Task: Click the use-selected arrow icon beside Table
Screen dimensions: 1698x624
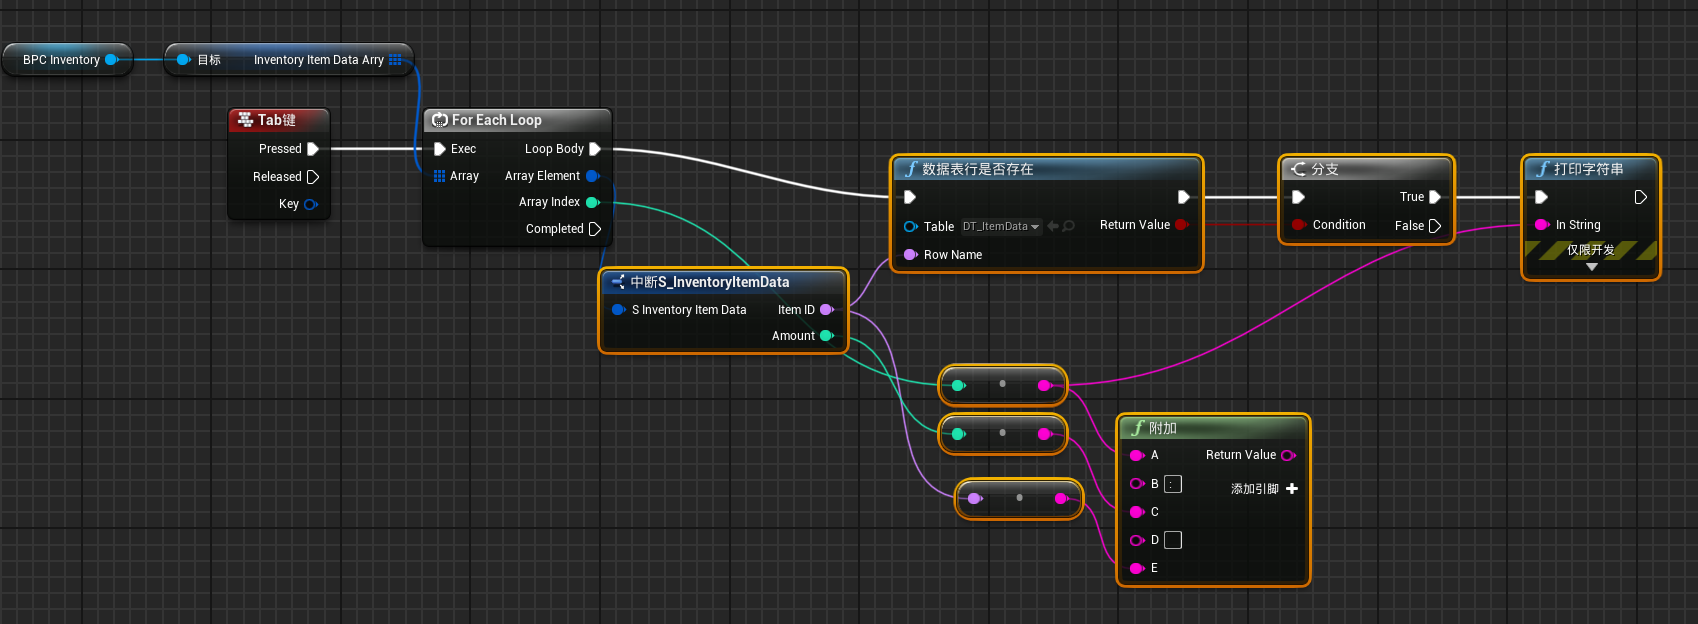Action: pos(1053,227)
